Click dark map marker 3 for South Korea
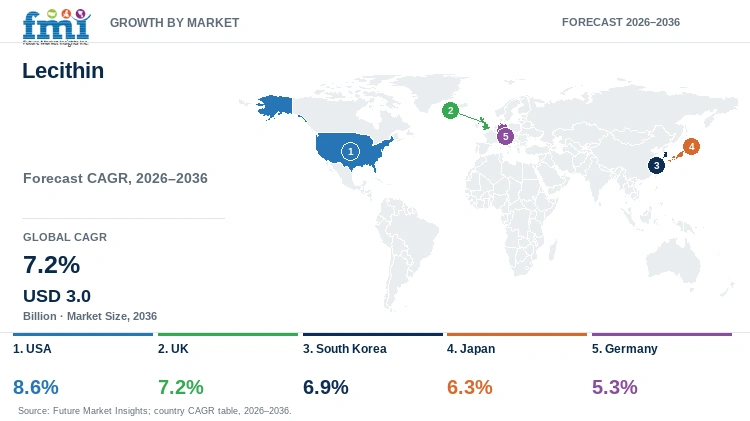 (x=656, y=166)
